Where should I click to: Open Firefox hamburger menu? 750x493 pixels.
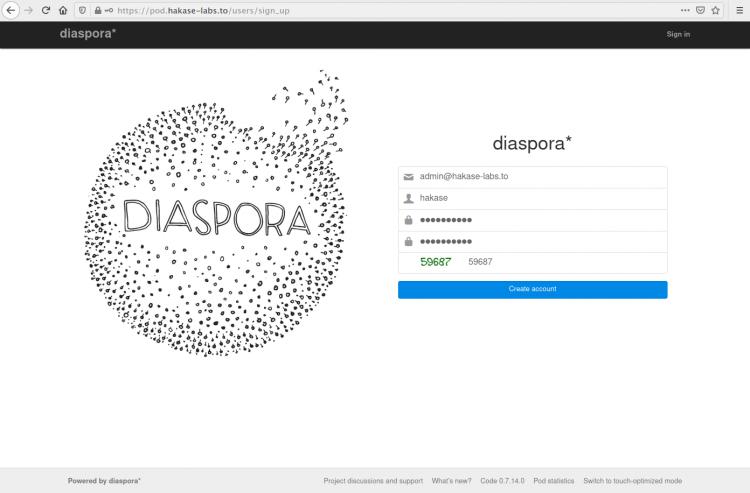(740, 10)
